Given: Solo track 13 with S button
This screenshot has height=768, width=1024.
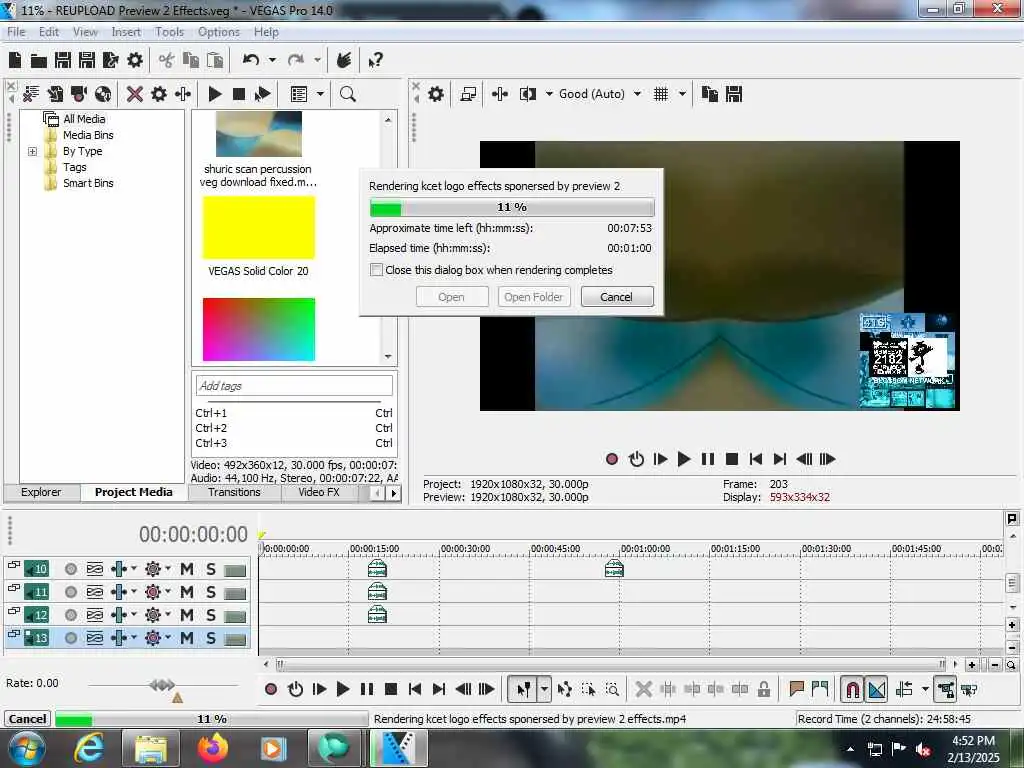Looking at the screenshot, I should coord(210,638).
